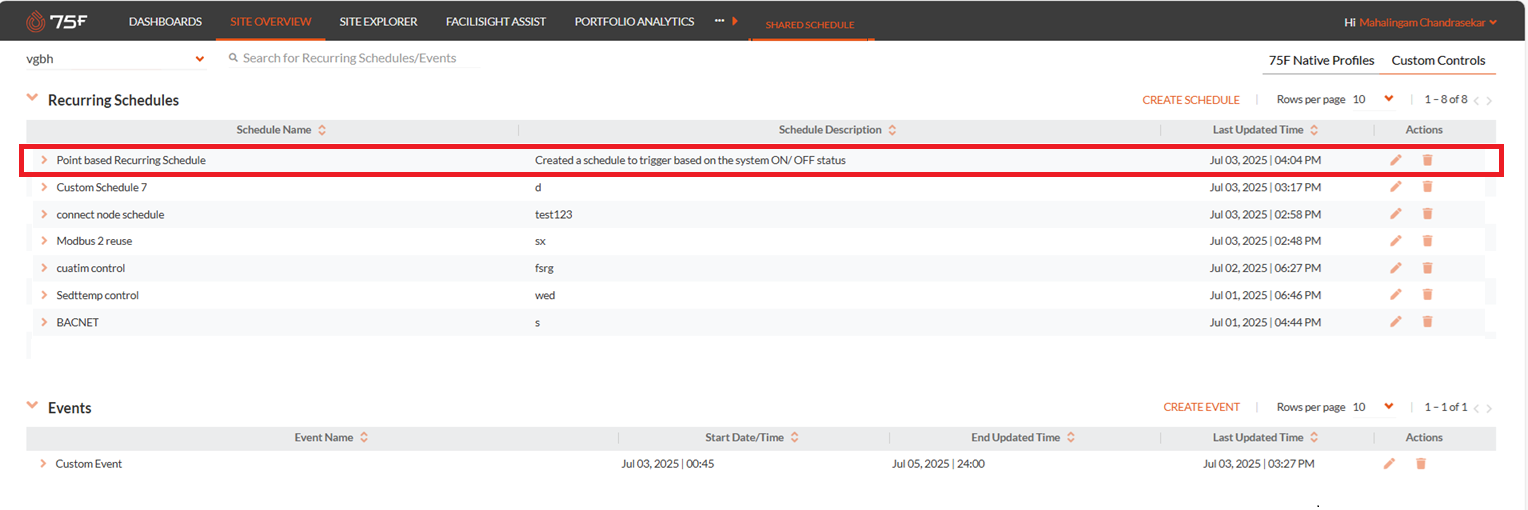Screen dimensions: 1528x510
Task: Select the Site Overview tab
Action: 270,21
